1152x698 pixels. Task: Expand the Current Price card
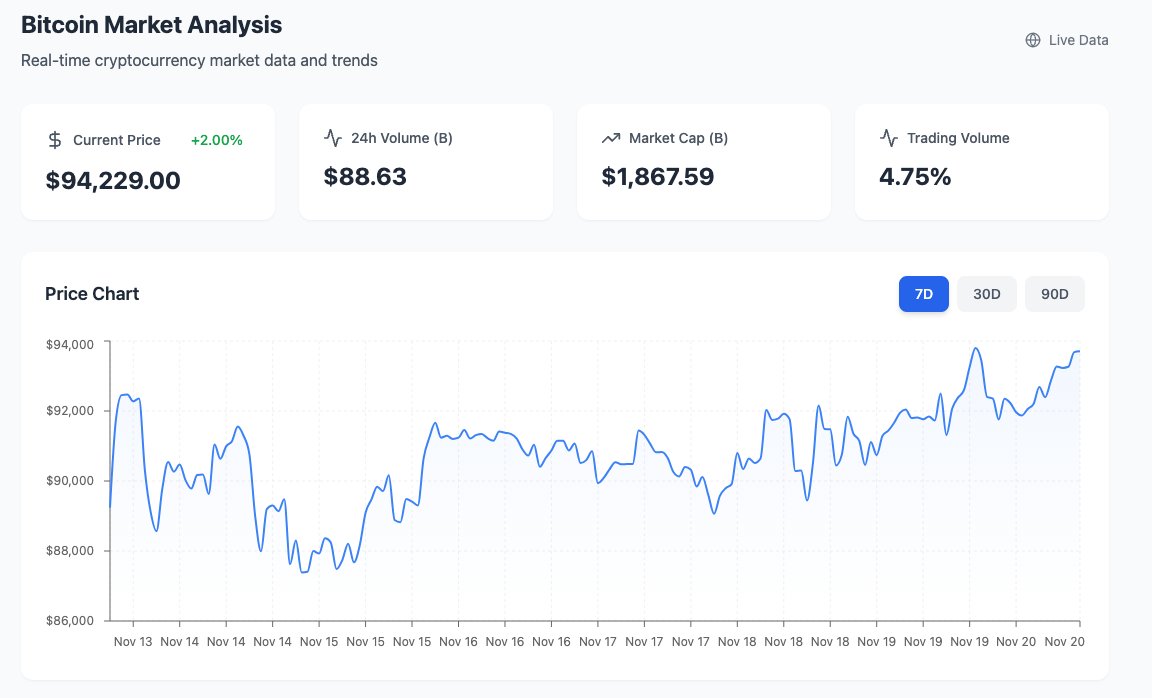(148, 161)
